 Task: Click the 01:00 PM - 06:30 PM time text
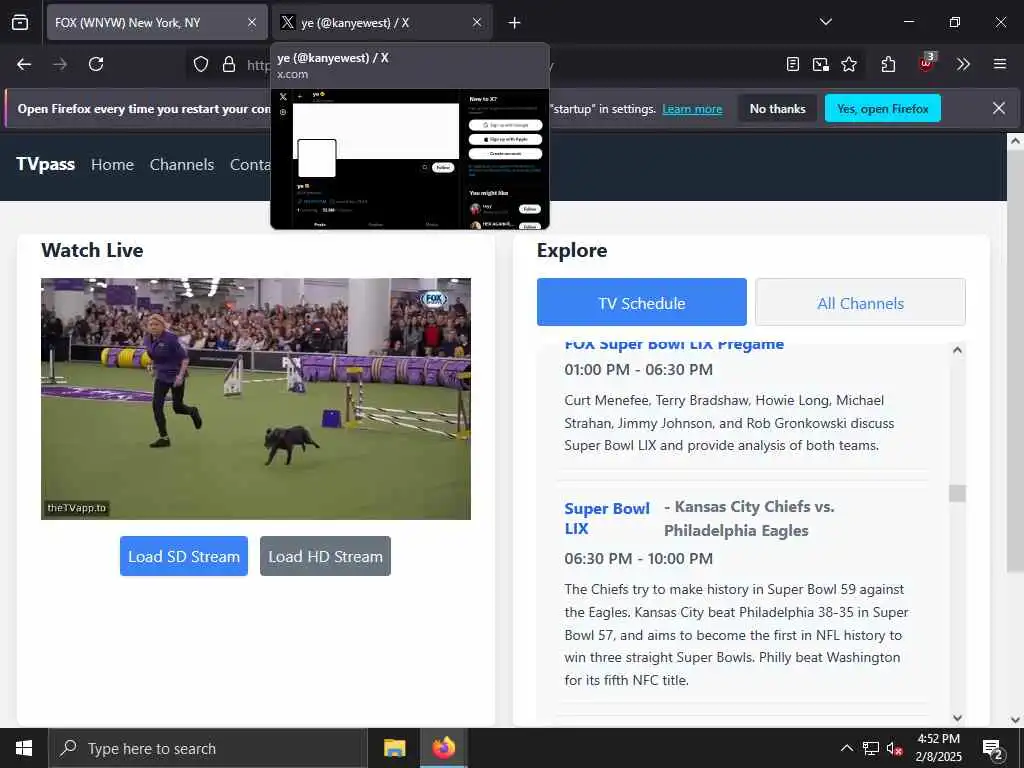pos(638,370)
